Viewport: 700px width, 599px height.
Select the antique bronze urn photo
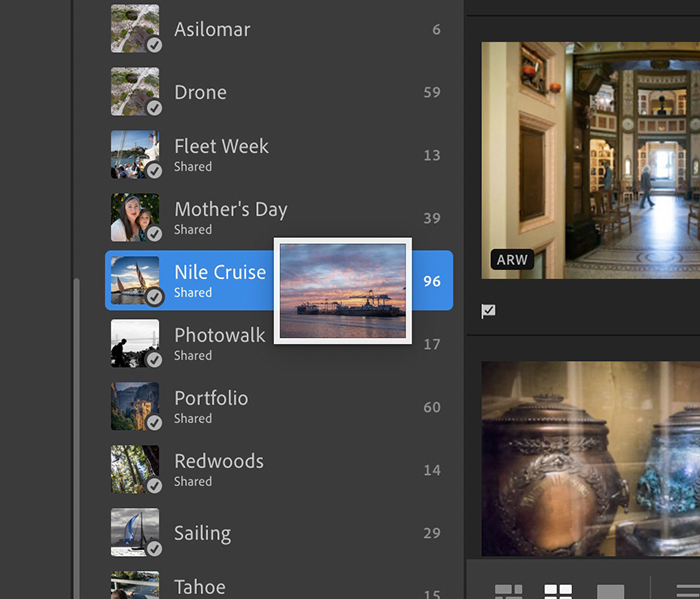click(591, 459)
